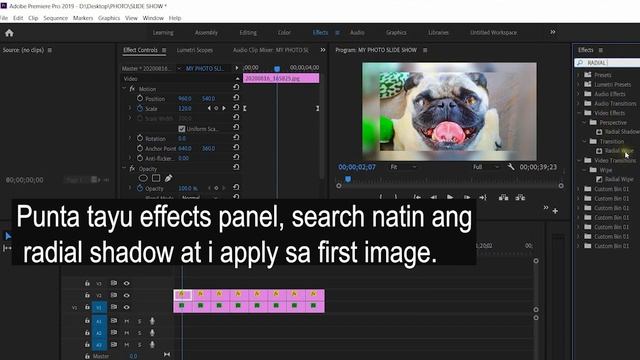Select the free draw bezier mask pen
Viewport: 640px width, 360px height.
[169, 178]
